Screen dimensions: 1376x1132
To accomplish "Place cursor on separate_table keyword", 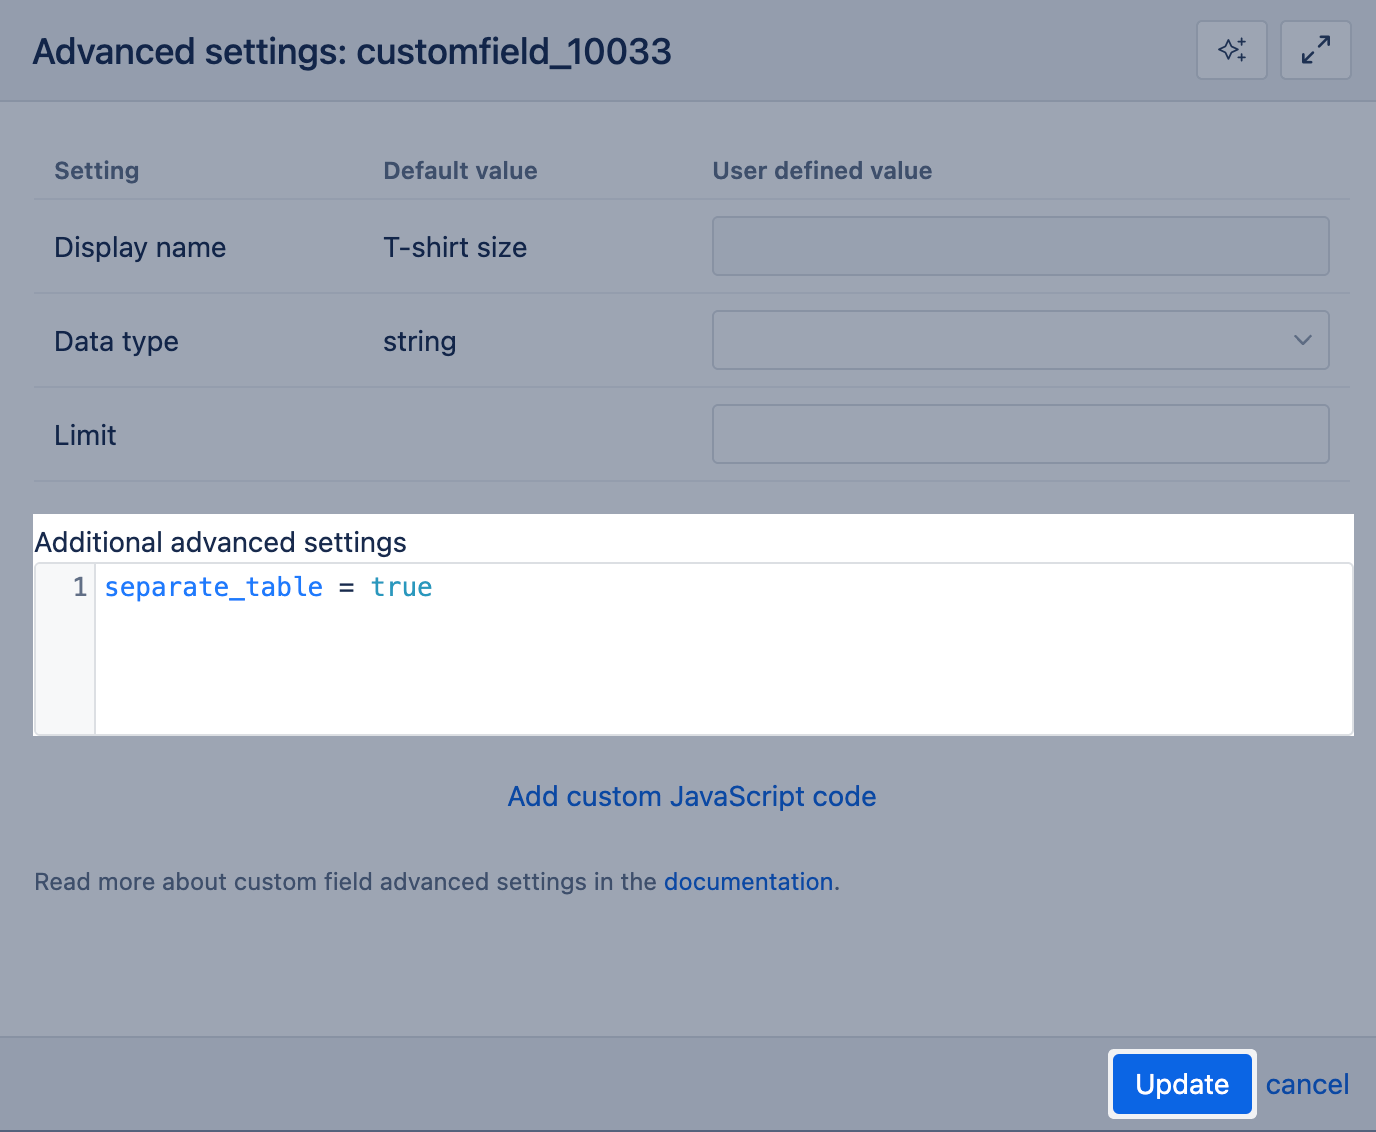I will tap(213, 587).
